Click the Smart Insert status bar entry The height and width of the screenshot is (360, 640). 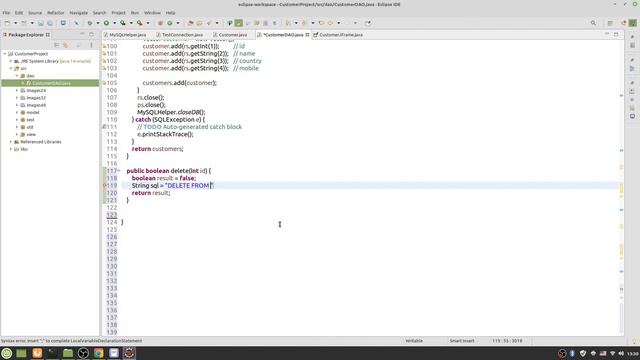pyautogui.click(x=462, y=341)
